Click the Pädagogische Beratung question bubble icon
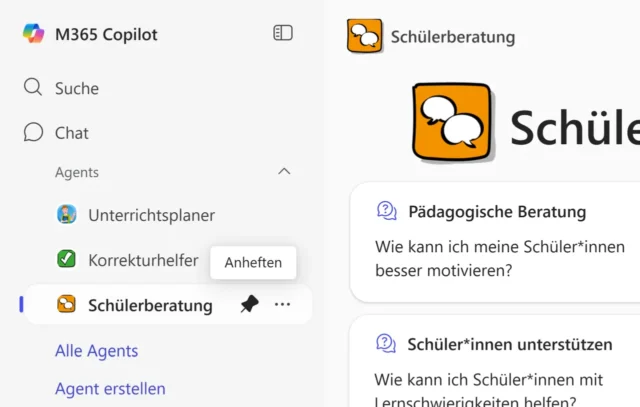Viewport: 640px width, 407px height. 386,211
